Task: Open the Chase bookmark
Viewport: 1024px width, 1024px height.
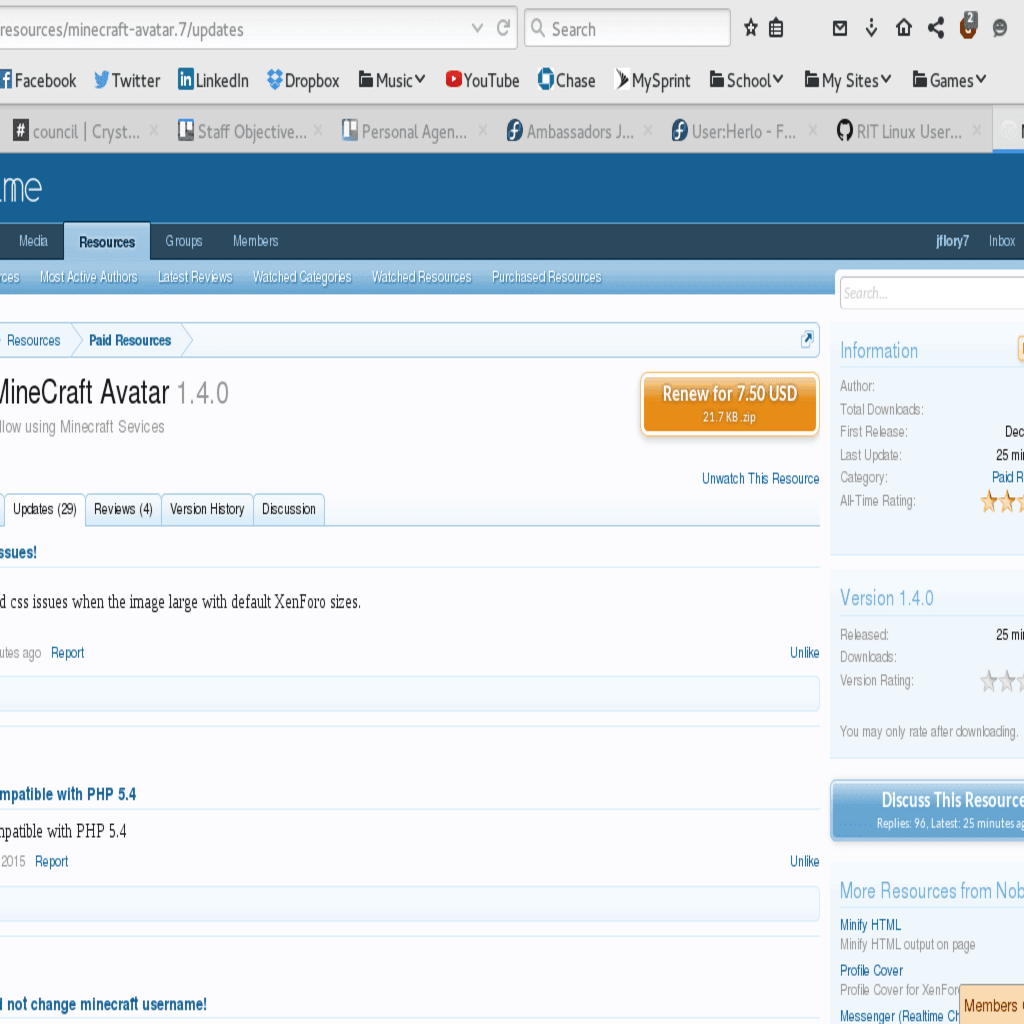Action: [x=566, y=80]
